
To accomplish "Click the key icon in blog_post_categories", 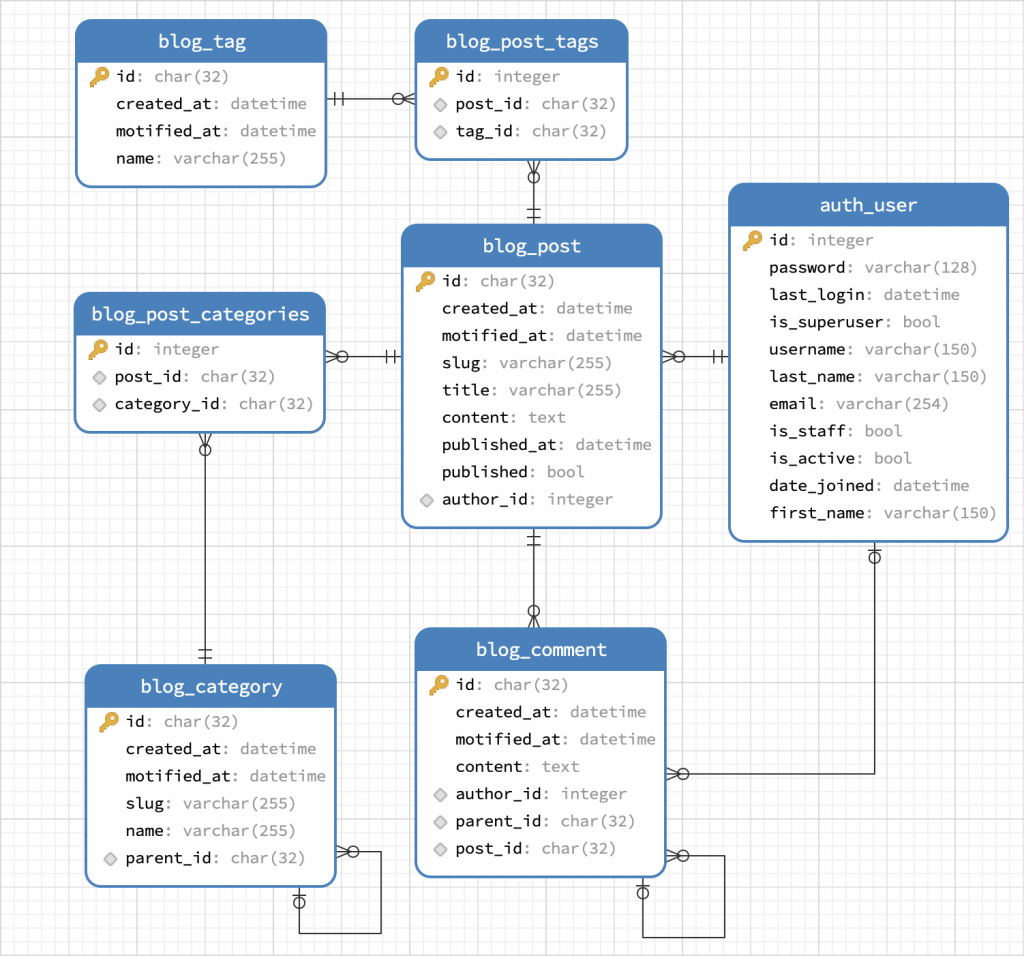I will coord(98,349).
